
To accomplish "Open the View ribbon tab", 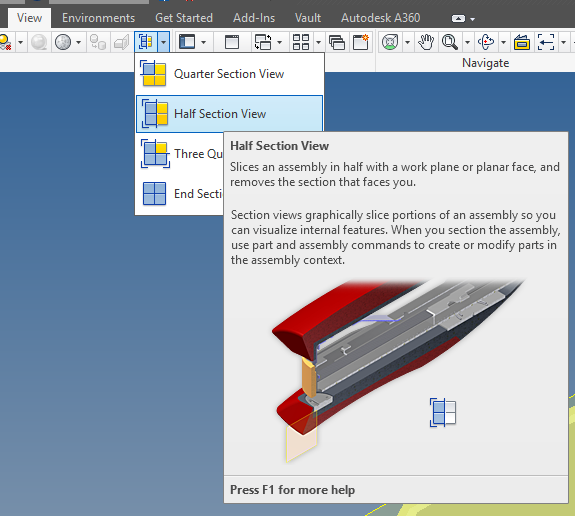I will click(29, 18).
